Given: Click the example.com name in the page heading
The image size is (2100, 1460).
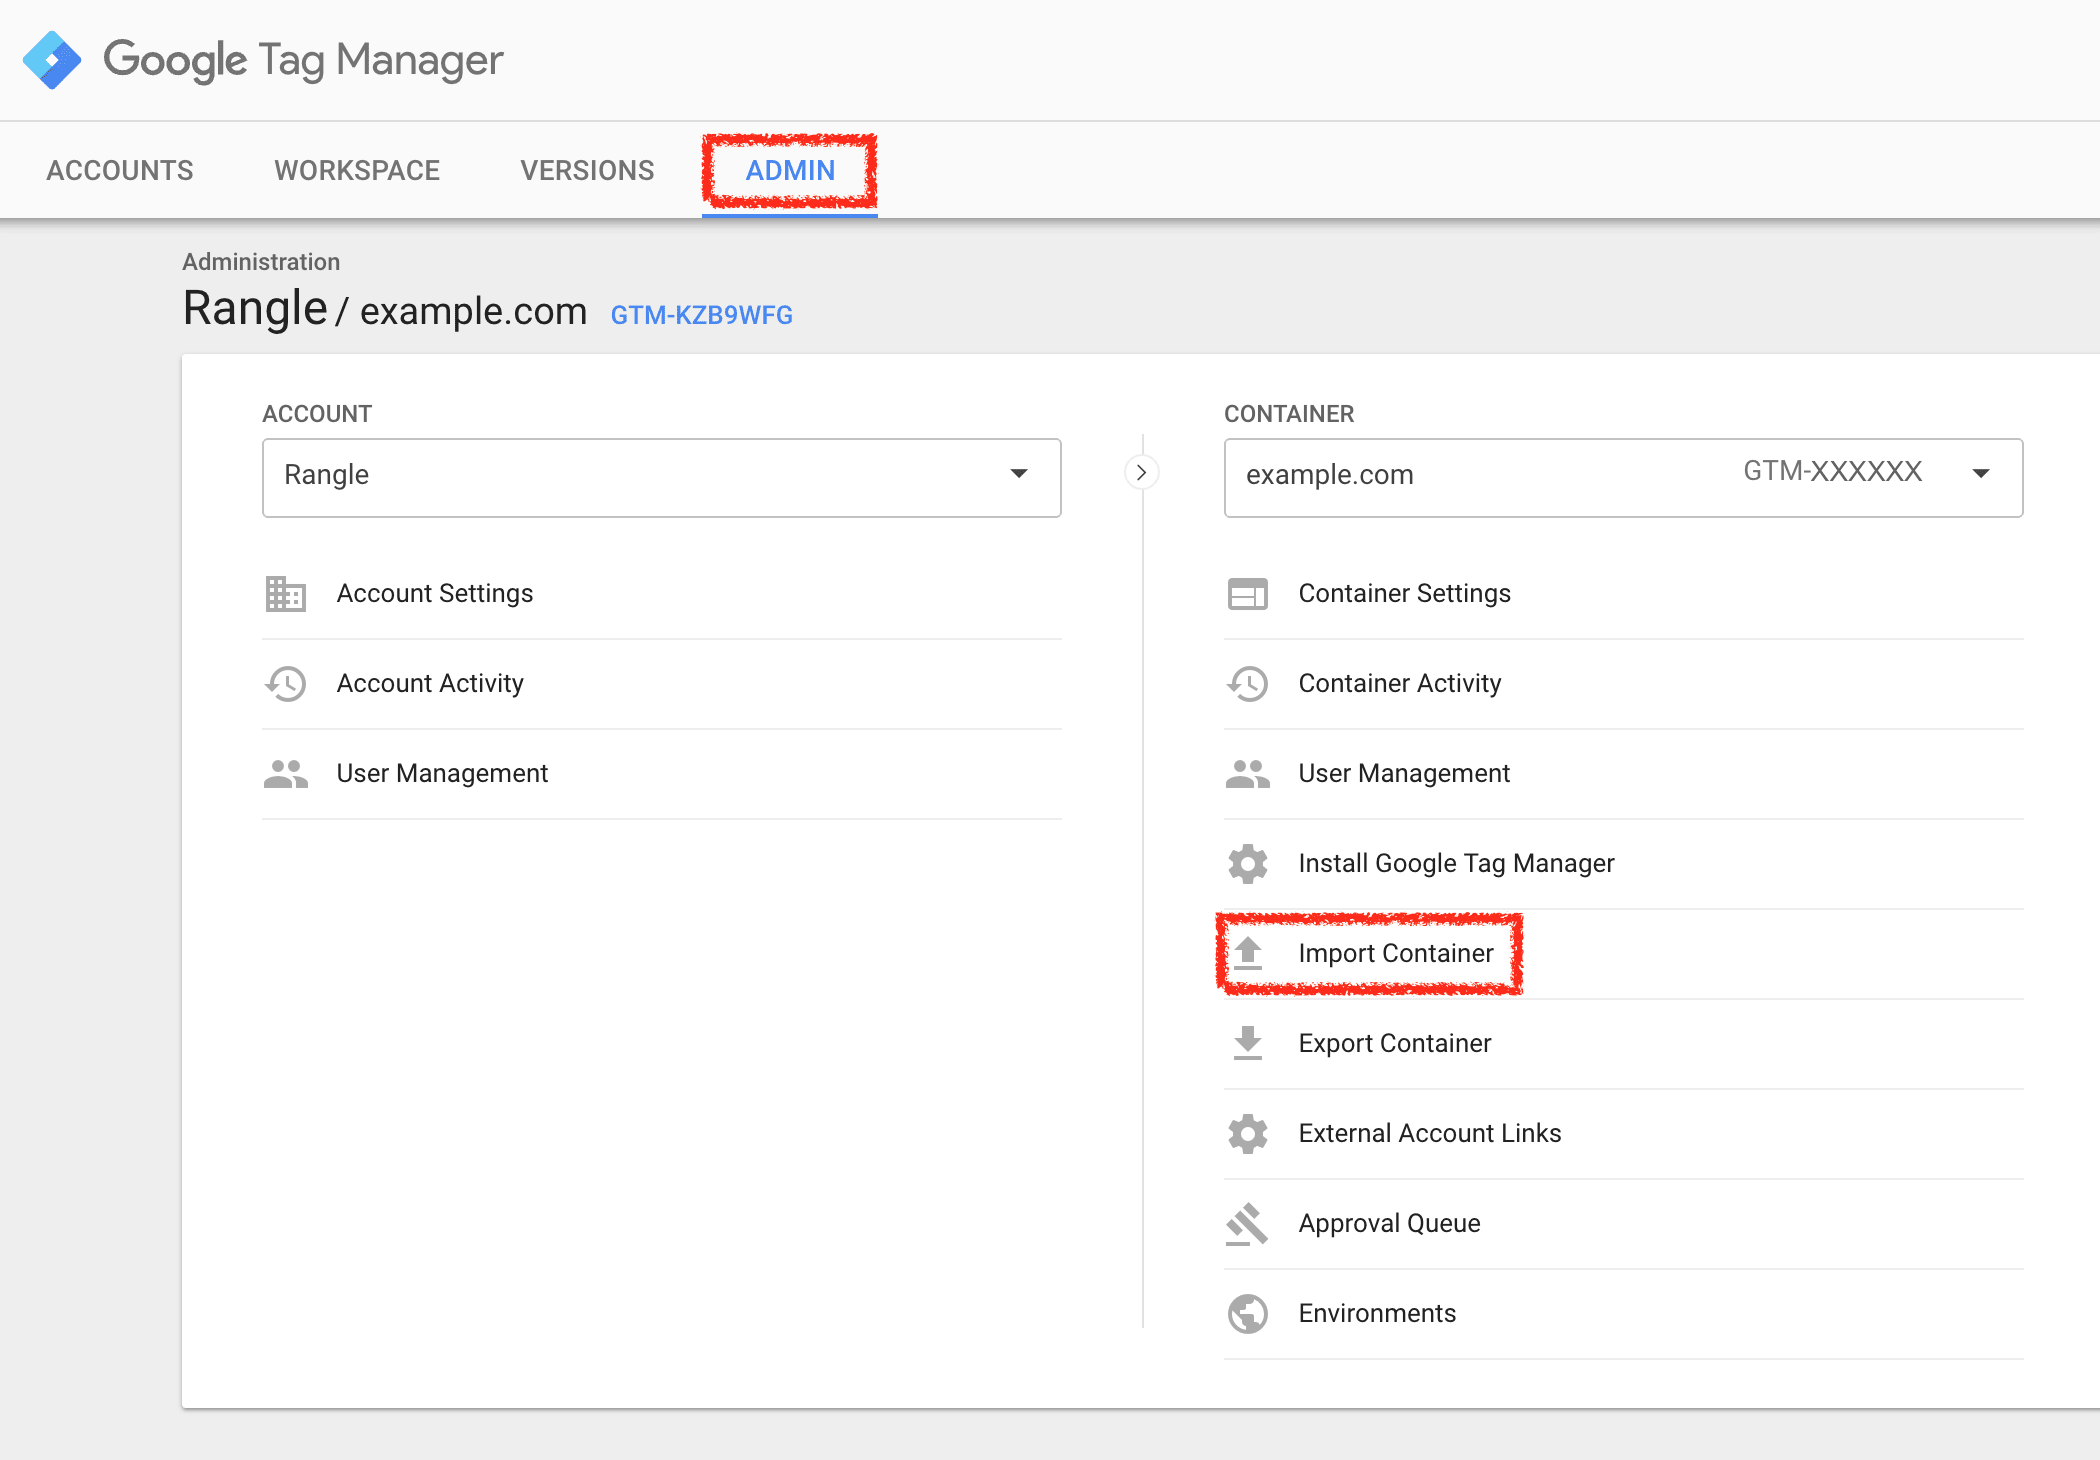Looking at the screenshot, I should 473,311.
